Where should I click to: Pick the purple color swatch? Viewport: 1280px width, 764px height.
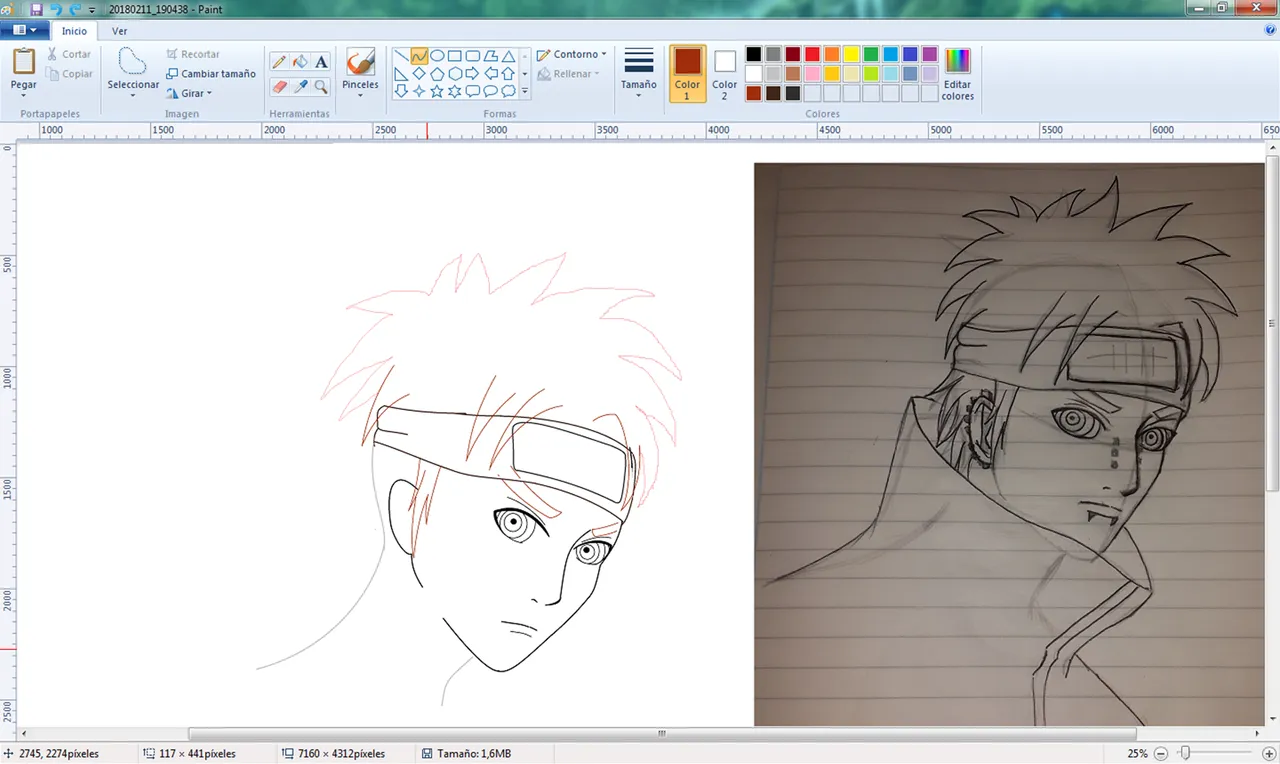pos(929,54)
